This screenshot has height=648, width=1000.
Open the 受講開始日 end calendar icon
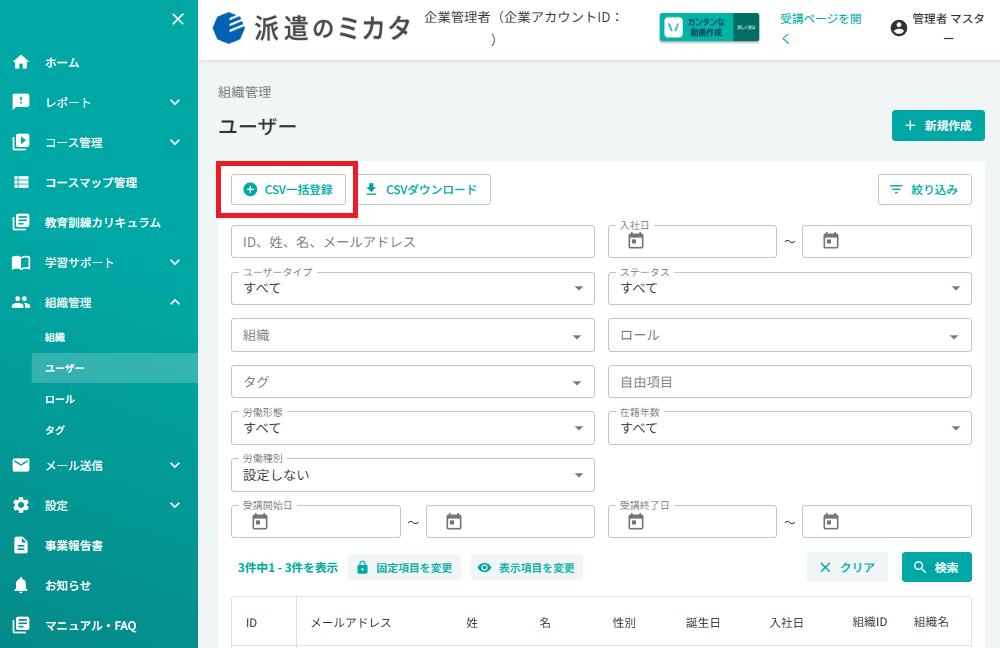[453, 522]
